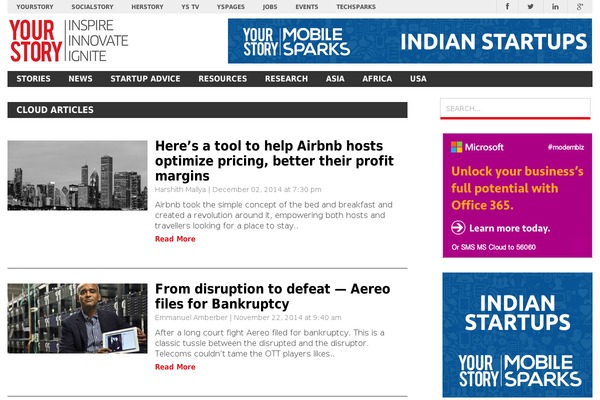Viewport: 600px width, 400px height.
Task: Go to the AFRICA section
Action: point(377,79)
